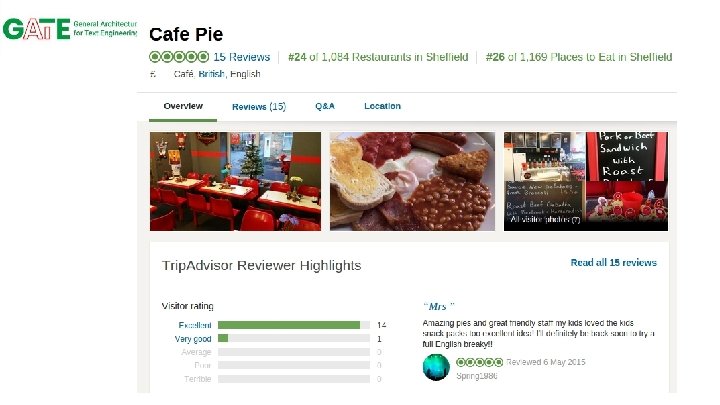This screenshot has width=720, height=405.
Task: Open the Q&A tab
Action: click(x=325, y=106)
